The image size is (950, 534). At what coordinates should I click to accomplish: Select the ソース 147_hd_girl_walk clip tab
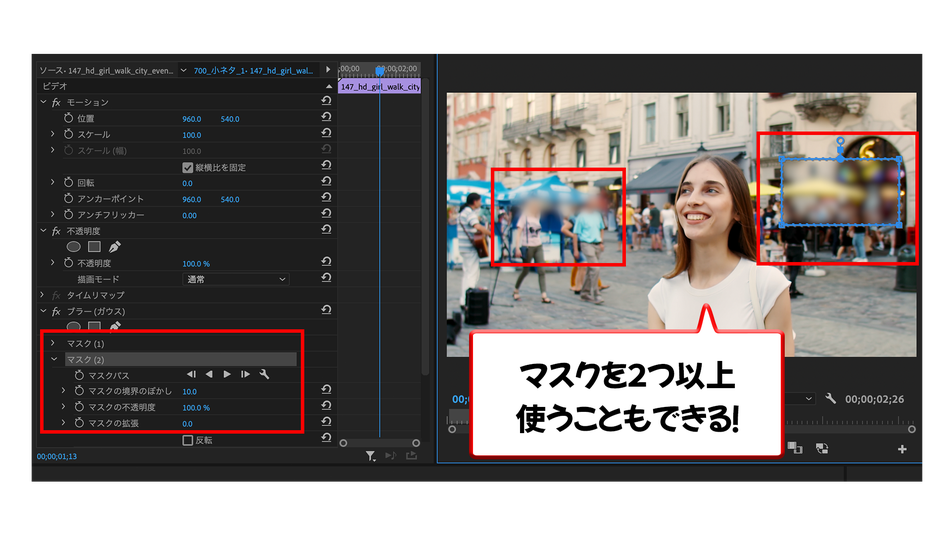click(106, 70)
